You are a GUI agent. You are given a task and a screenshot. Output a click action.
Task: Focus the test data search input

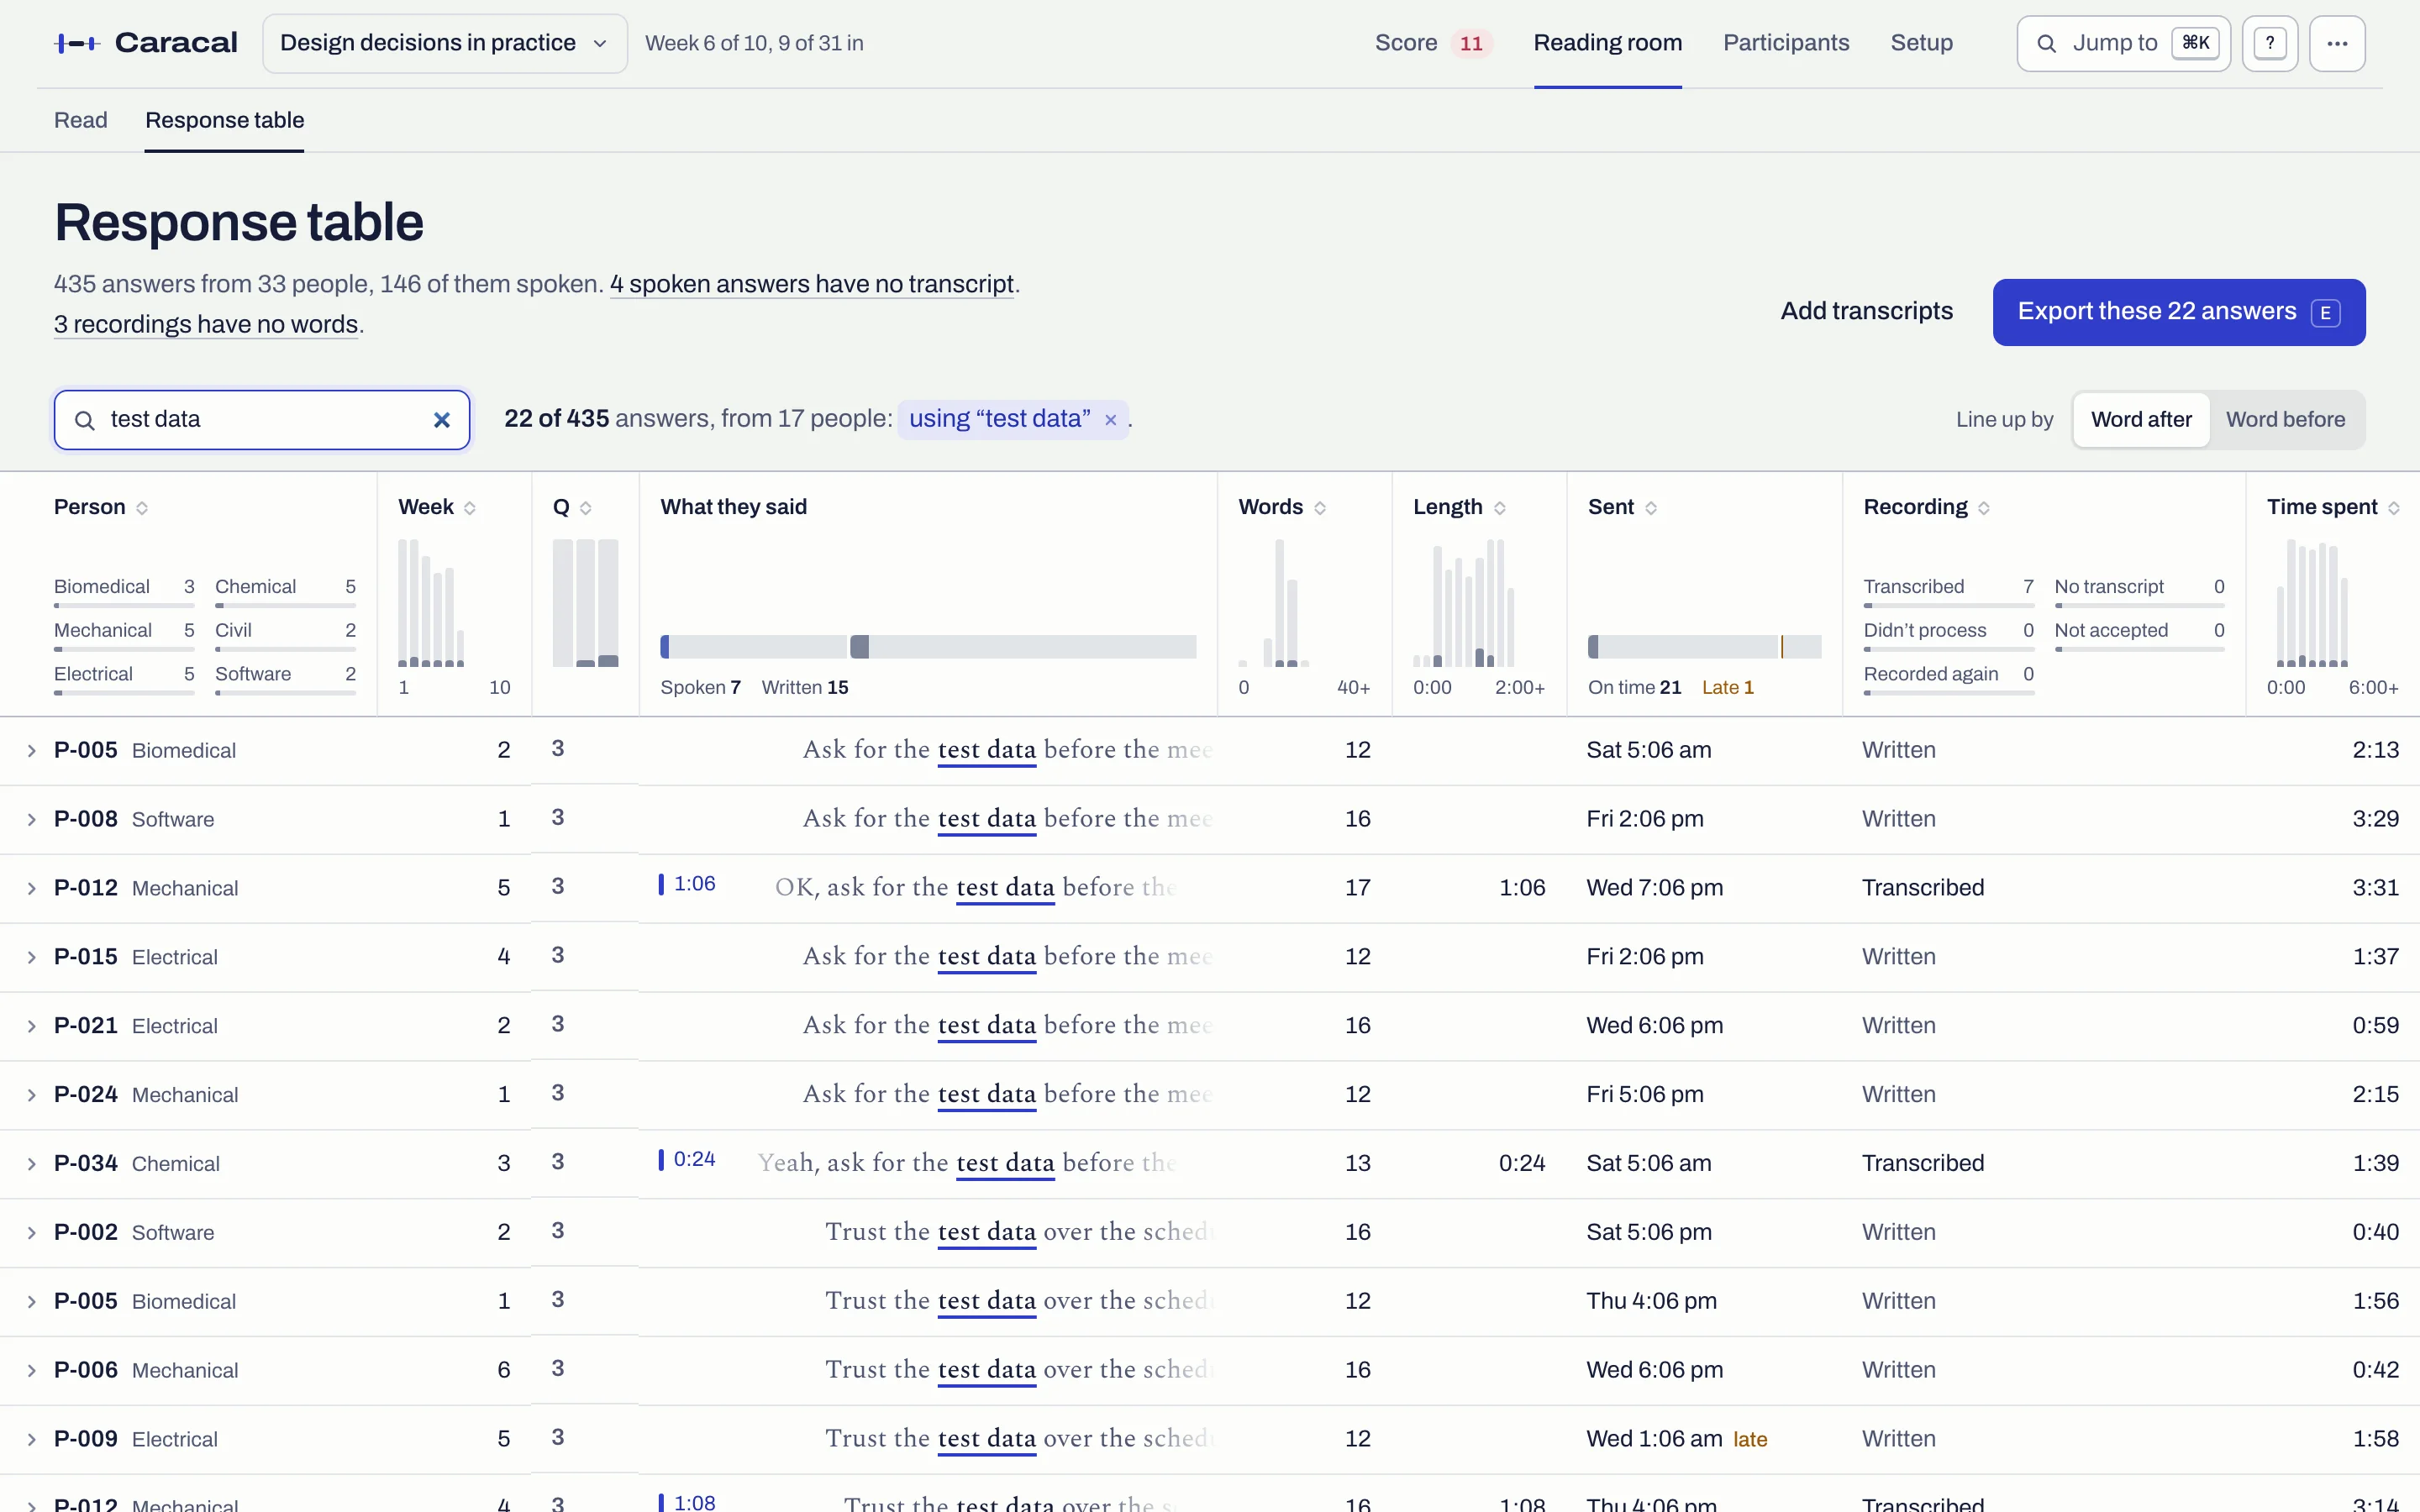pyautogui.click(x=262, y=420)
